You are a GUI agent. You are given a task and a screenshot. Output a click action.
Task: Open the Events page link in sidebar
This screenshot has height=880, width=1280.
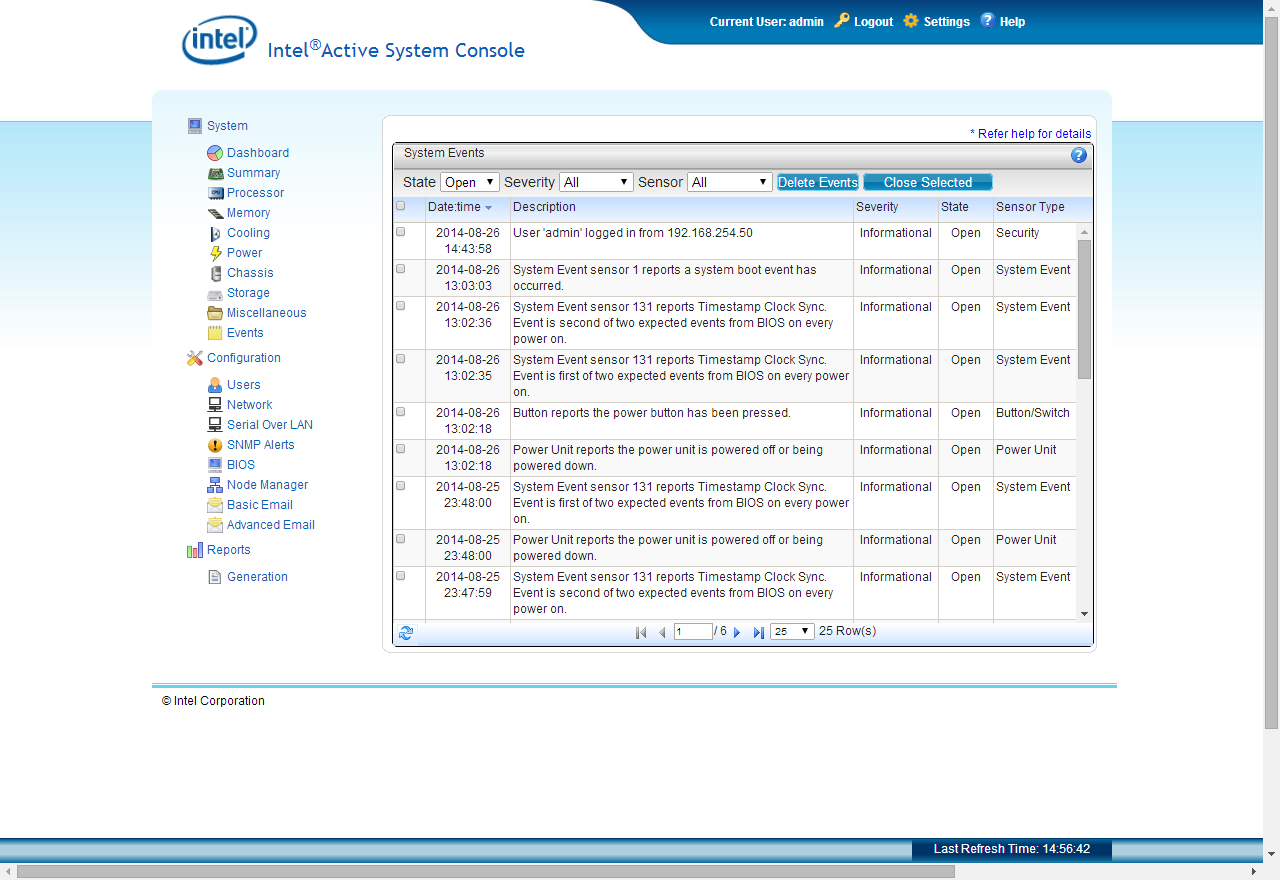(245, 333)
